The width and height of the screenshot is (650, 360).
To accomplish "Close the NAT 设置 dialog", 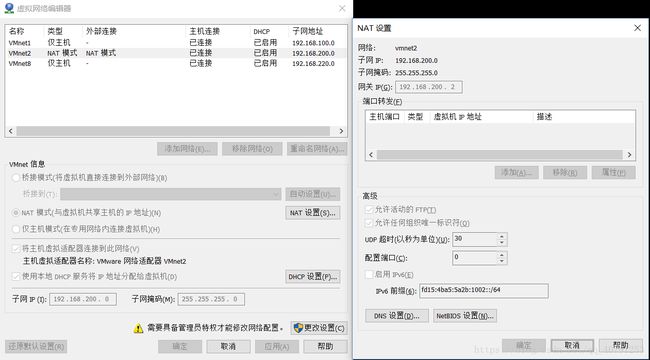I will tap(638, 28).
